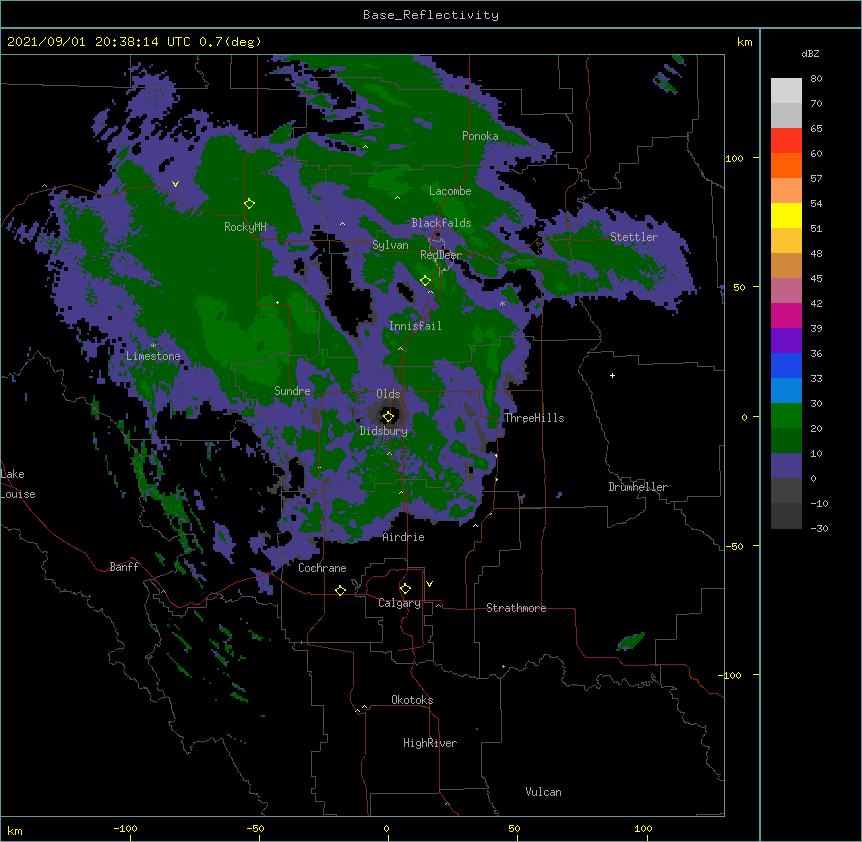The height and width of the screenshot is (842, 862).
Task: Click the purple 10 dBZ legend swatch
Action: tap(786, 466)
